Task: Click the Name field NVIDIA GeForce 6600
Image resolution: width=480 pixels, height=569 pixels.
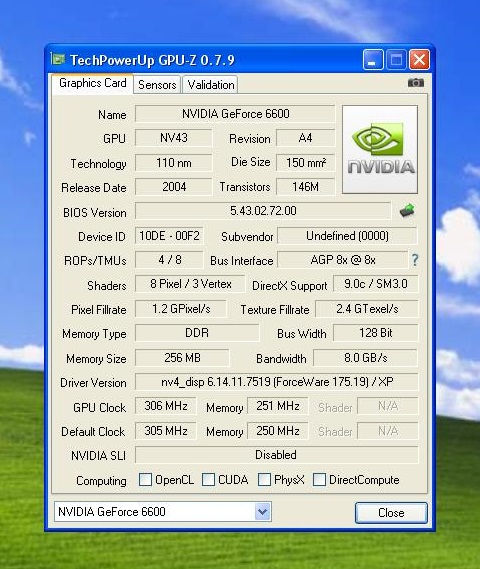Action: point(235,114)
